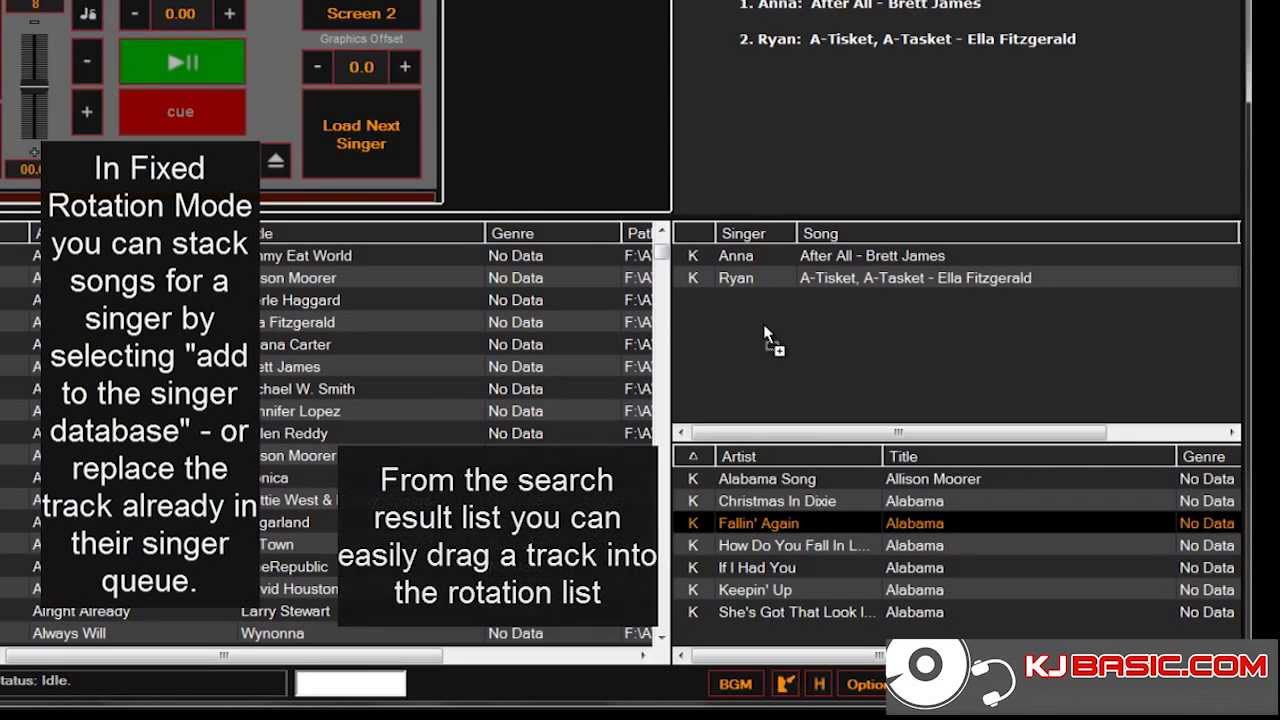
Task: Select 'Alabama Song' in search results
Action: 767,479
